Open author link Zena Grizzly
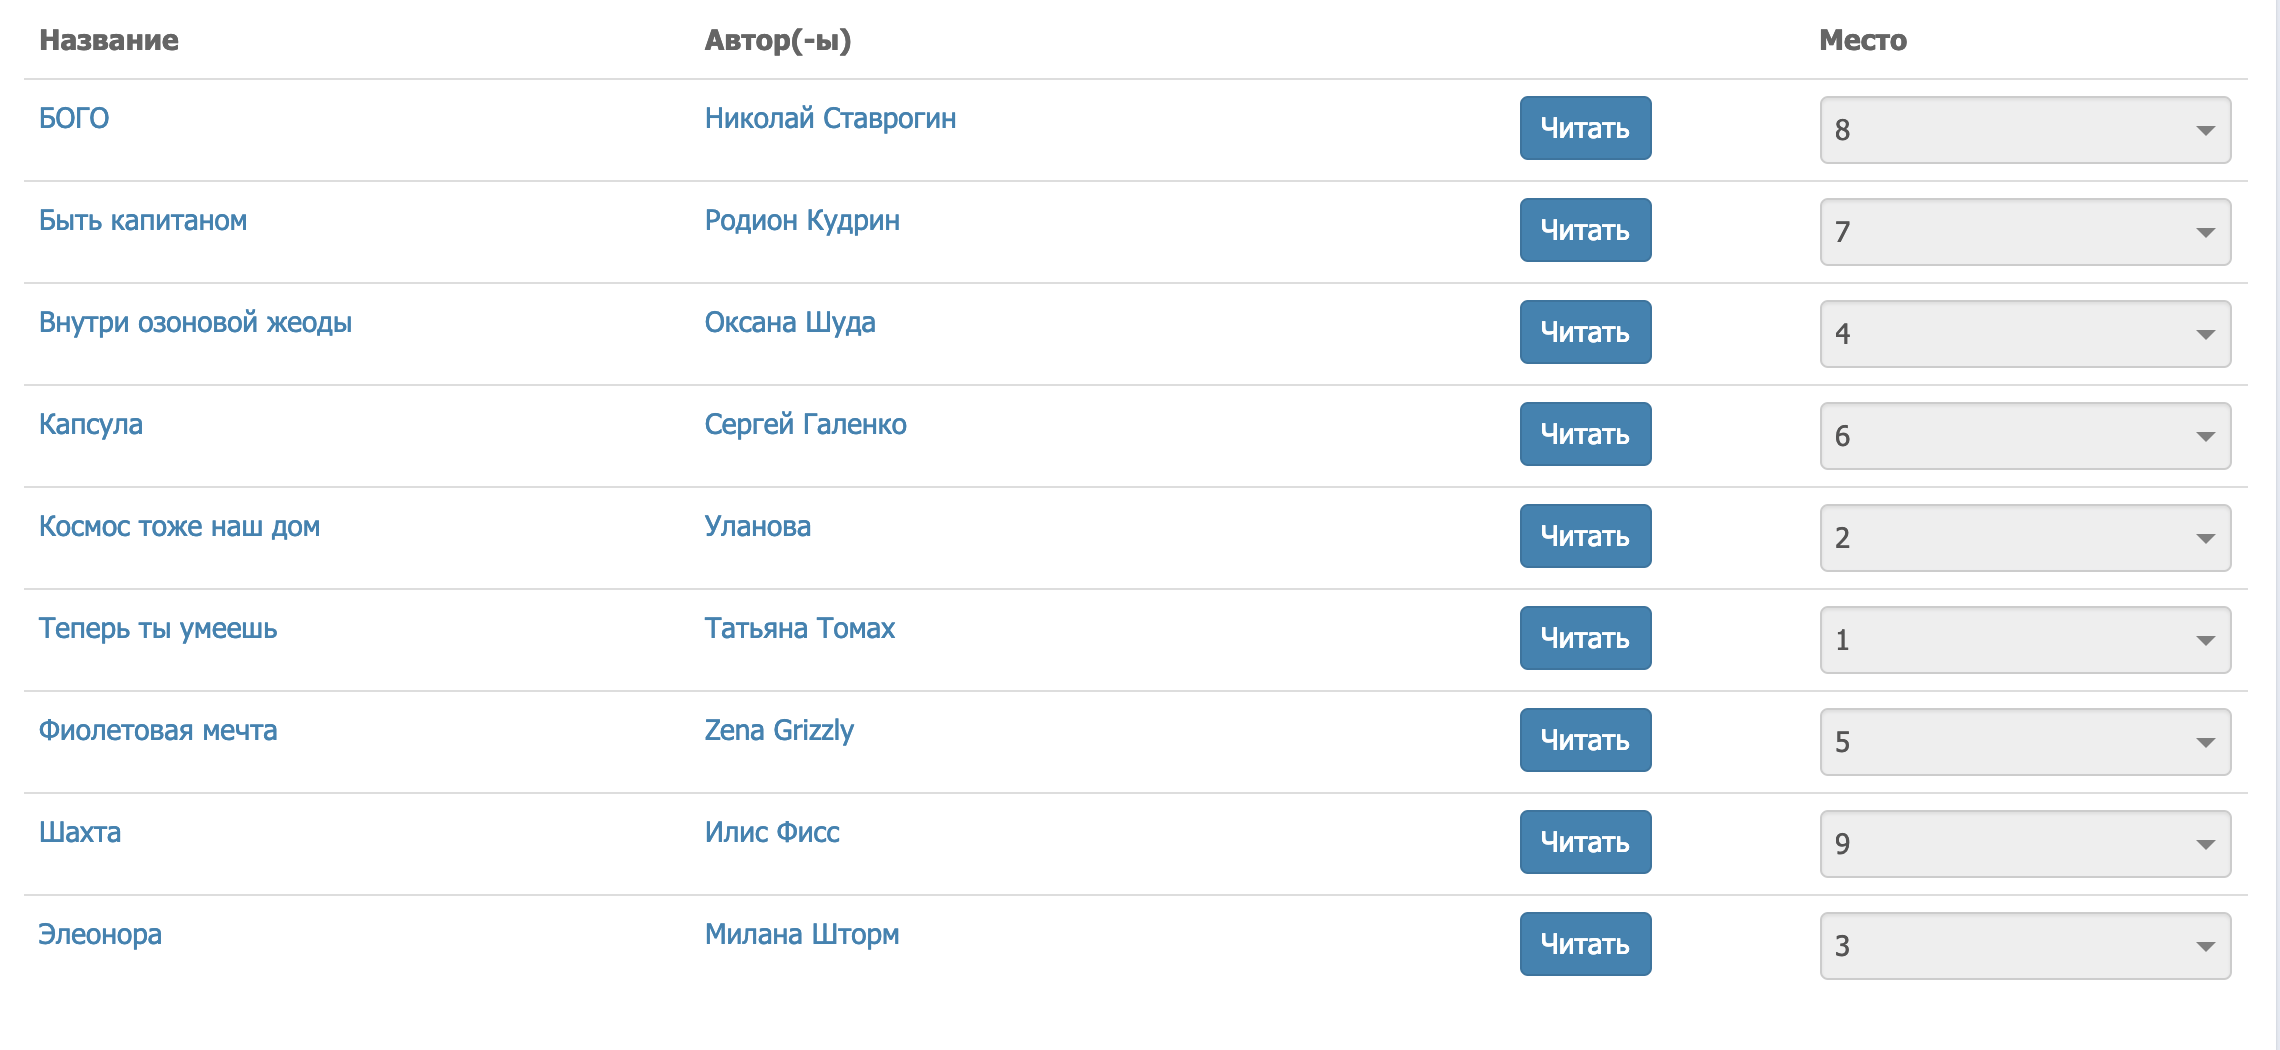2280x1050 pixels. pos(779,731)
